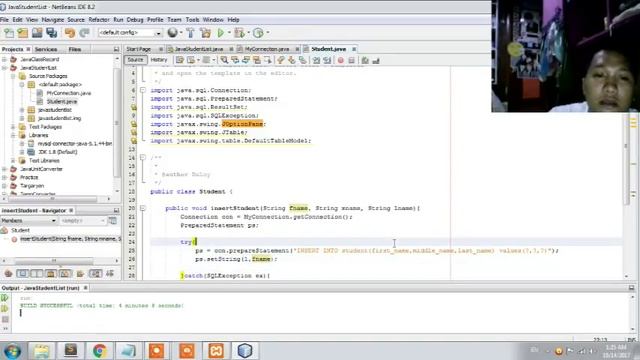Image resolution: width=640 pixels, height=360 pixels.
Task: Toggle Sort by Source in Navigator
Action: pyautogui.click(x=110, y=273)
